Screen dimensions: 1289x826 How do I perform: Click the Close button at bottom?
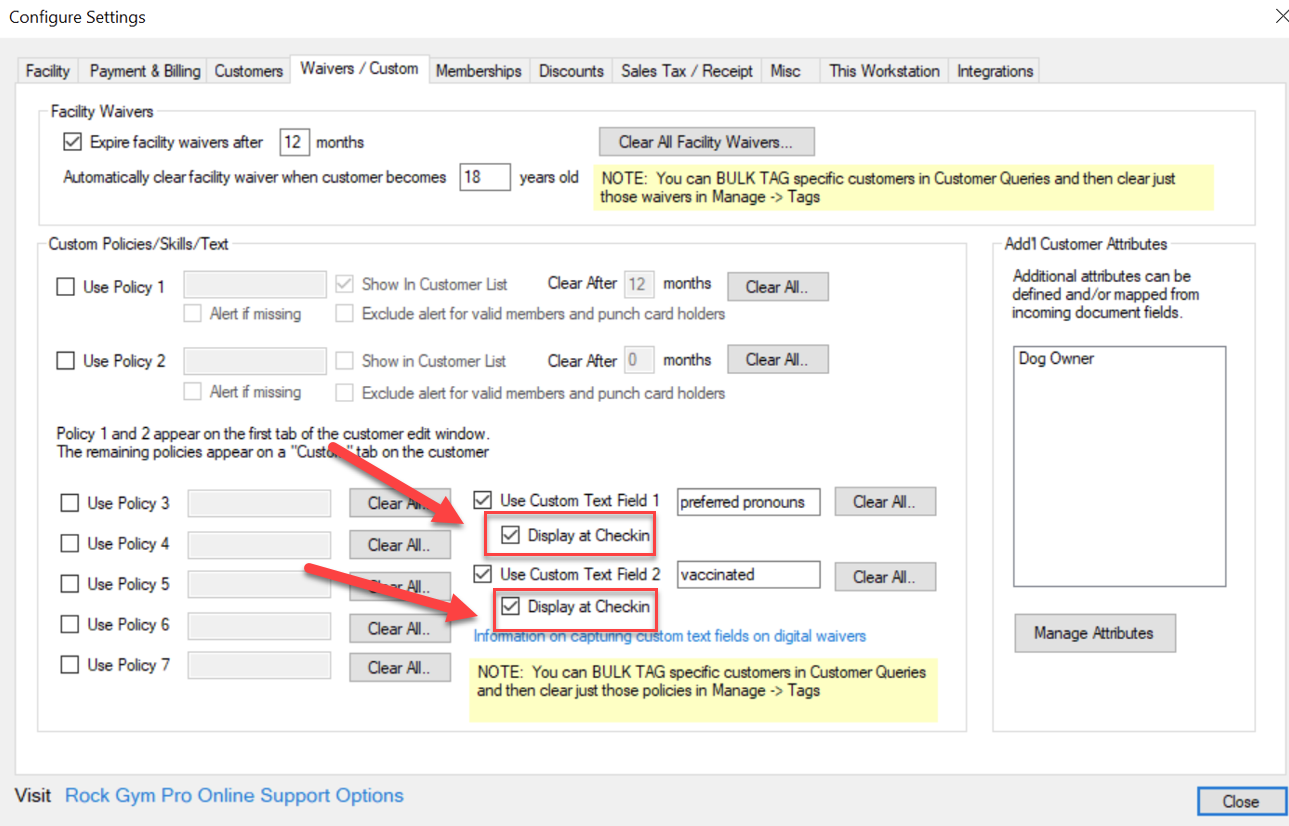pyautogui.click(x=1241, y=801)
